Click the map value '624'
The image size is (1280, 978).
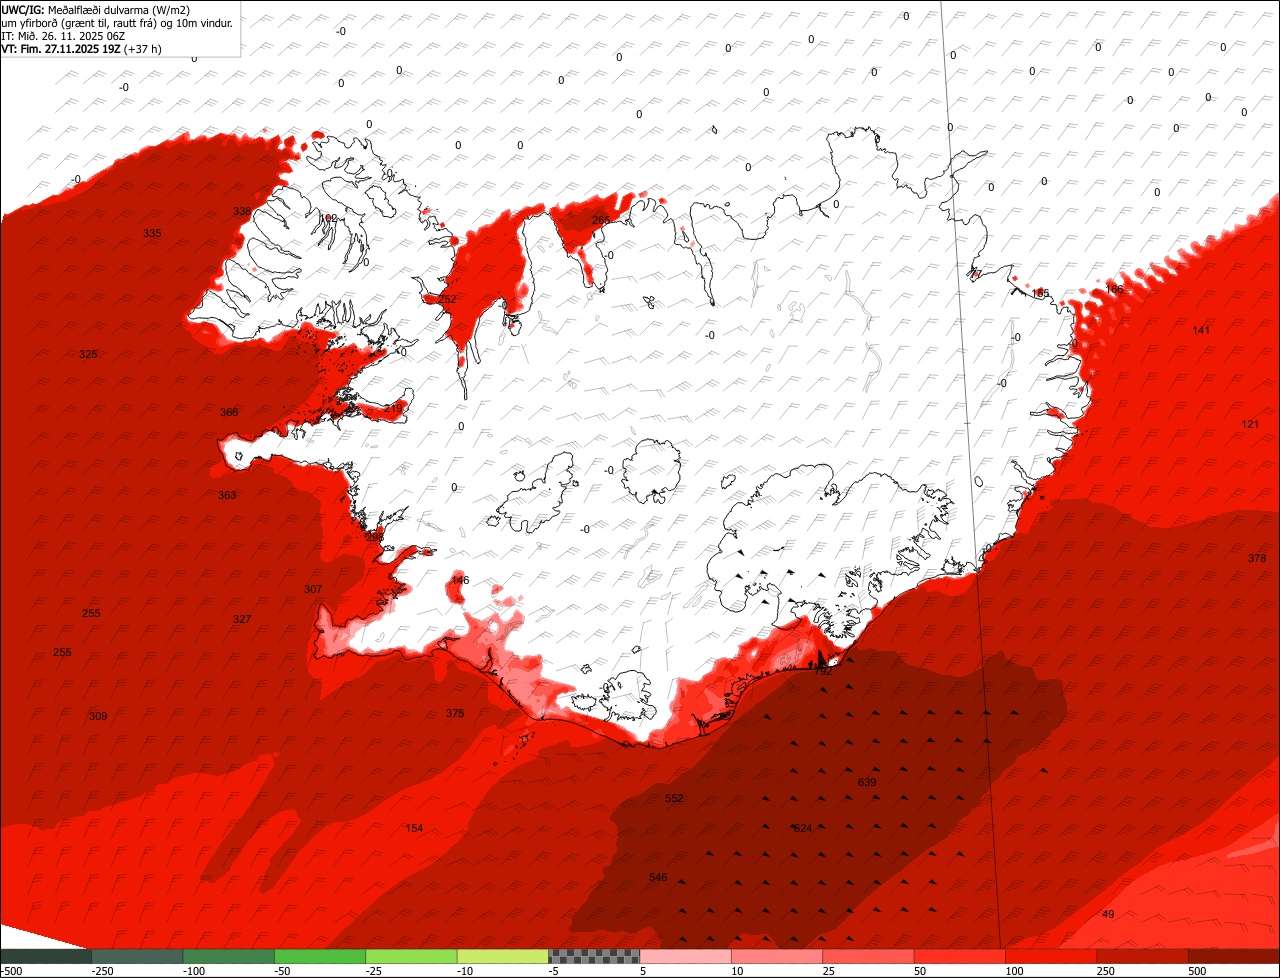[803, 828]
